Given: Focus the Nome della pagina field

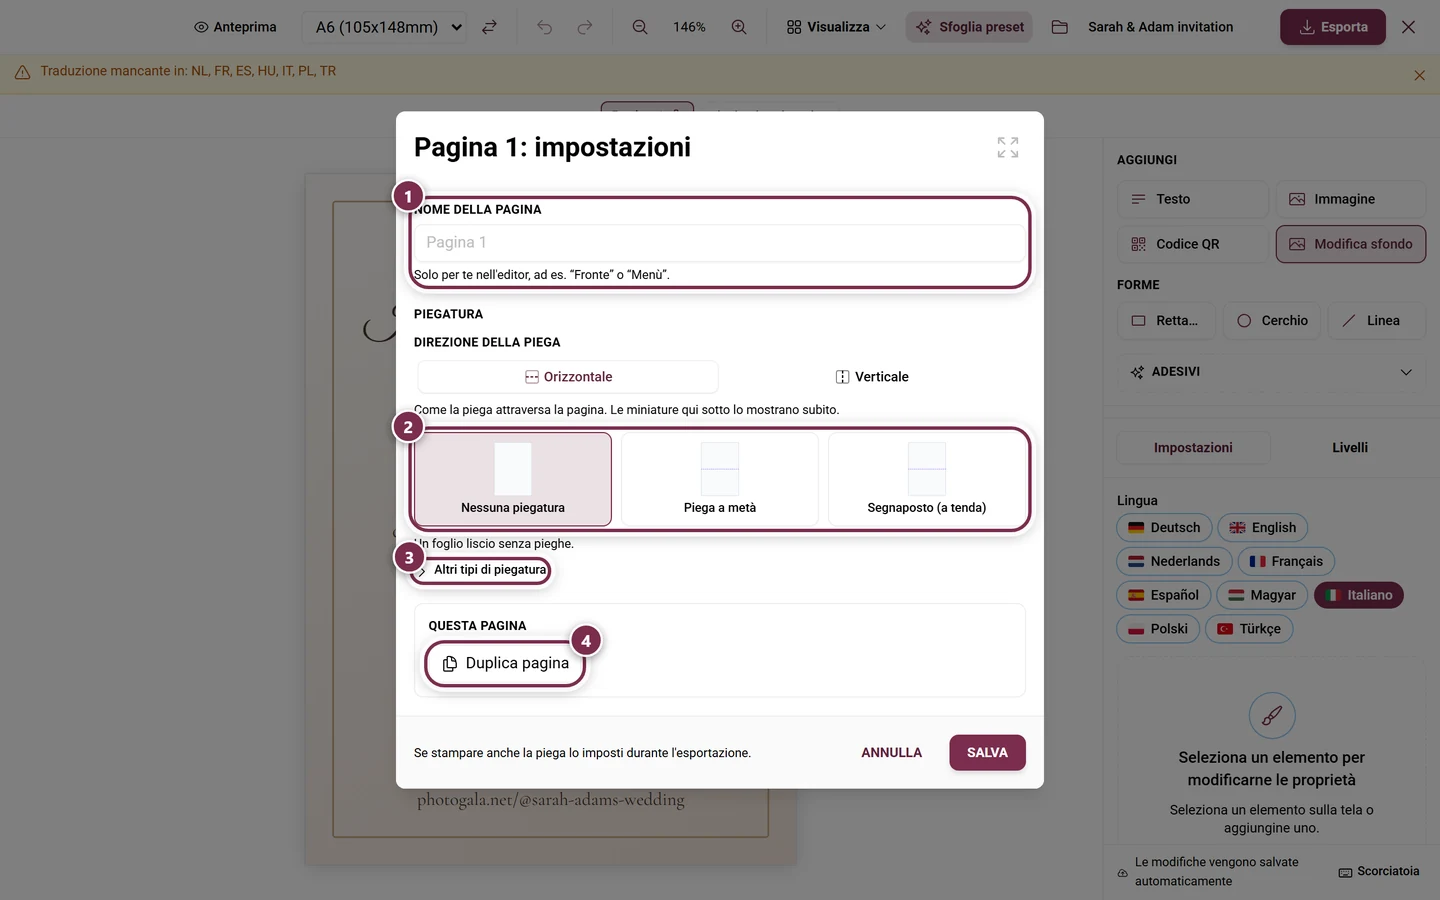Looking at the screenshot, I should pyautogui.click(x=720, y=243).
